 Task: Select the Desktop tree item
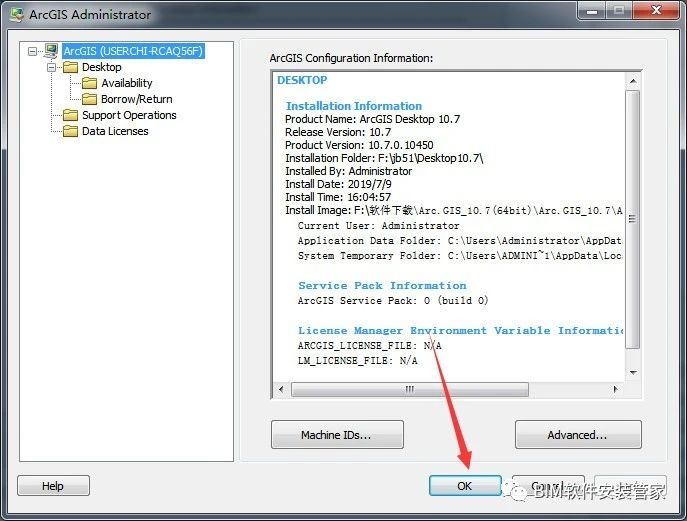point(102,67)
